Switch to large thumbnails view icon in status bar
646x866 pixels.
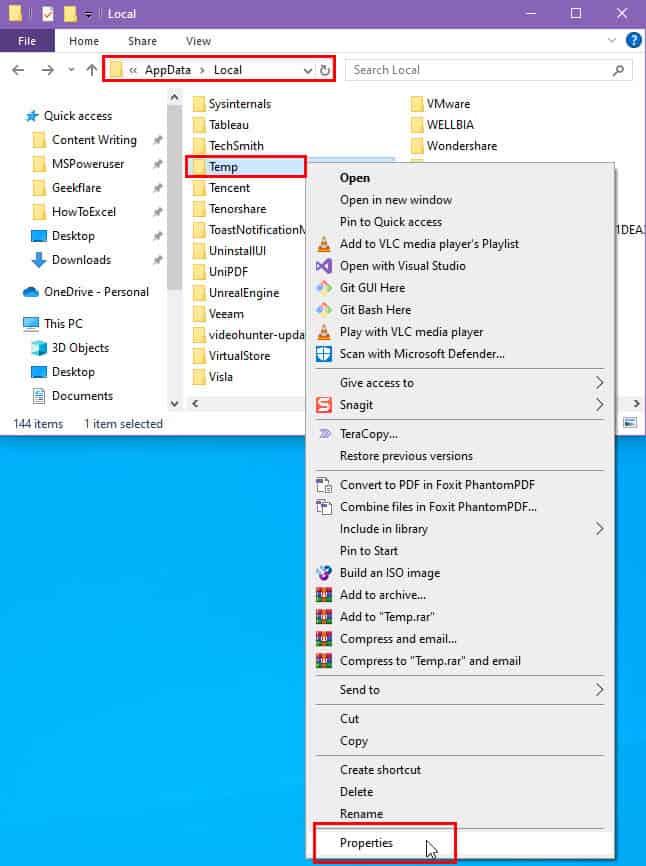point(630,423)
